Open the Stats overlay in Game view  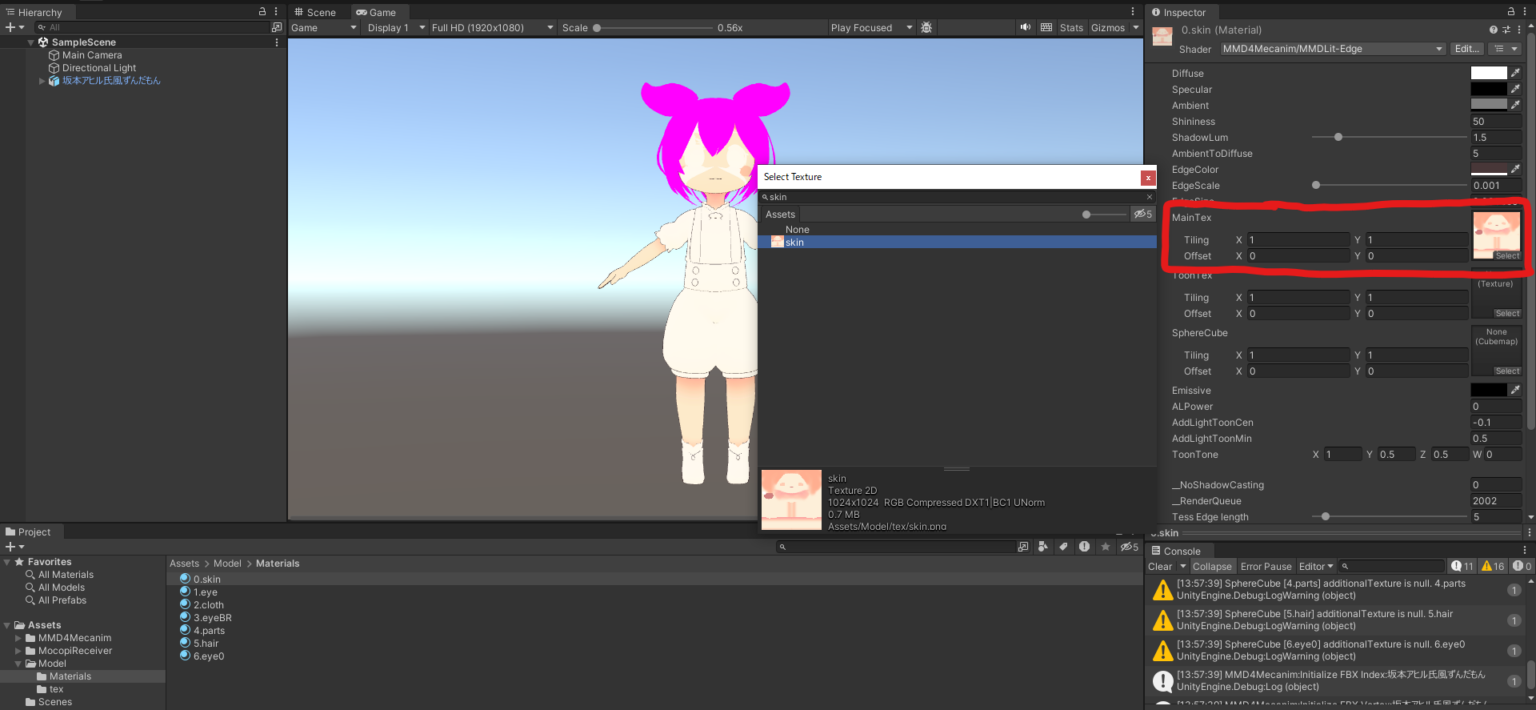click(1071, 27)
